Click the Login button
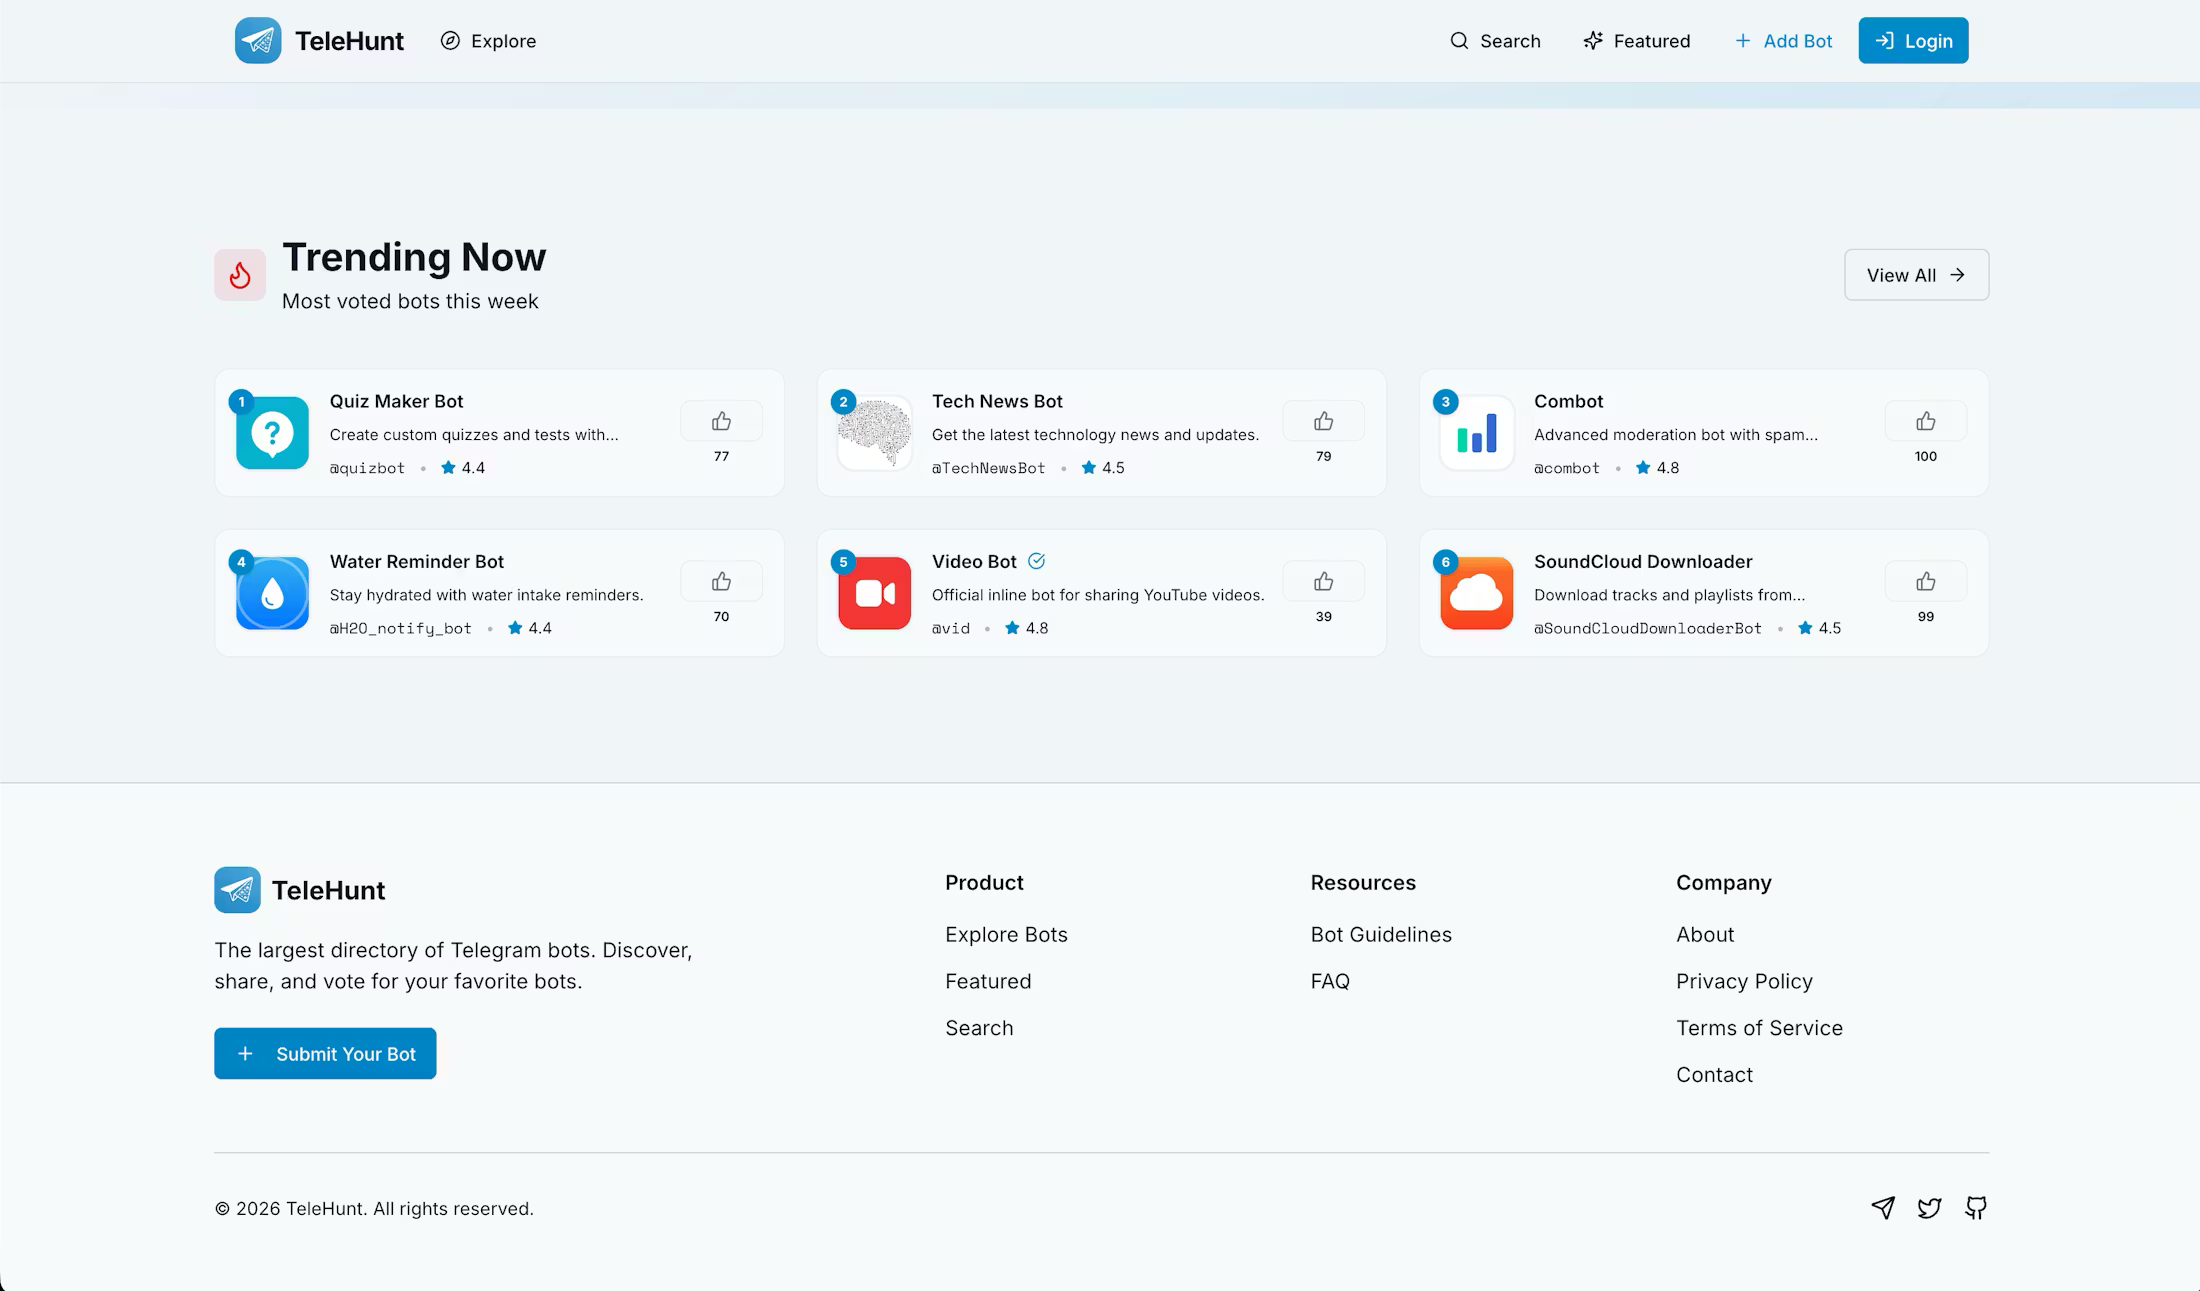The width and height of the screenshot is (2200, 1291). click(1913, 41)
